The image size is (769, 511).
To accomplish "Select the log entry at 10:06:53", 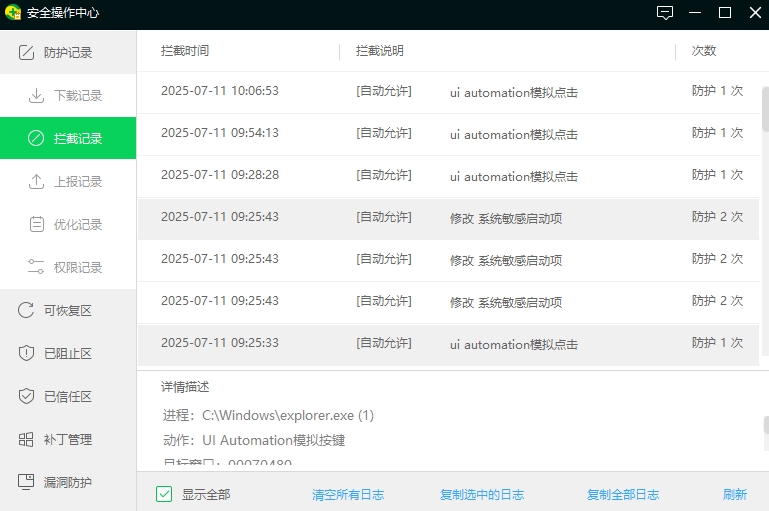I will coord(450,92).
